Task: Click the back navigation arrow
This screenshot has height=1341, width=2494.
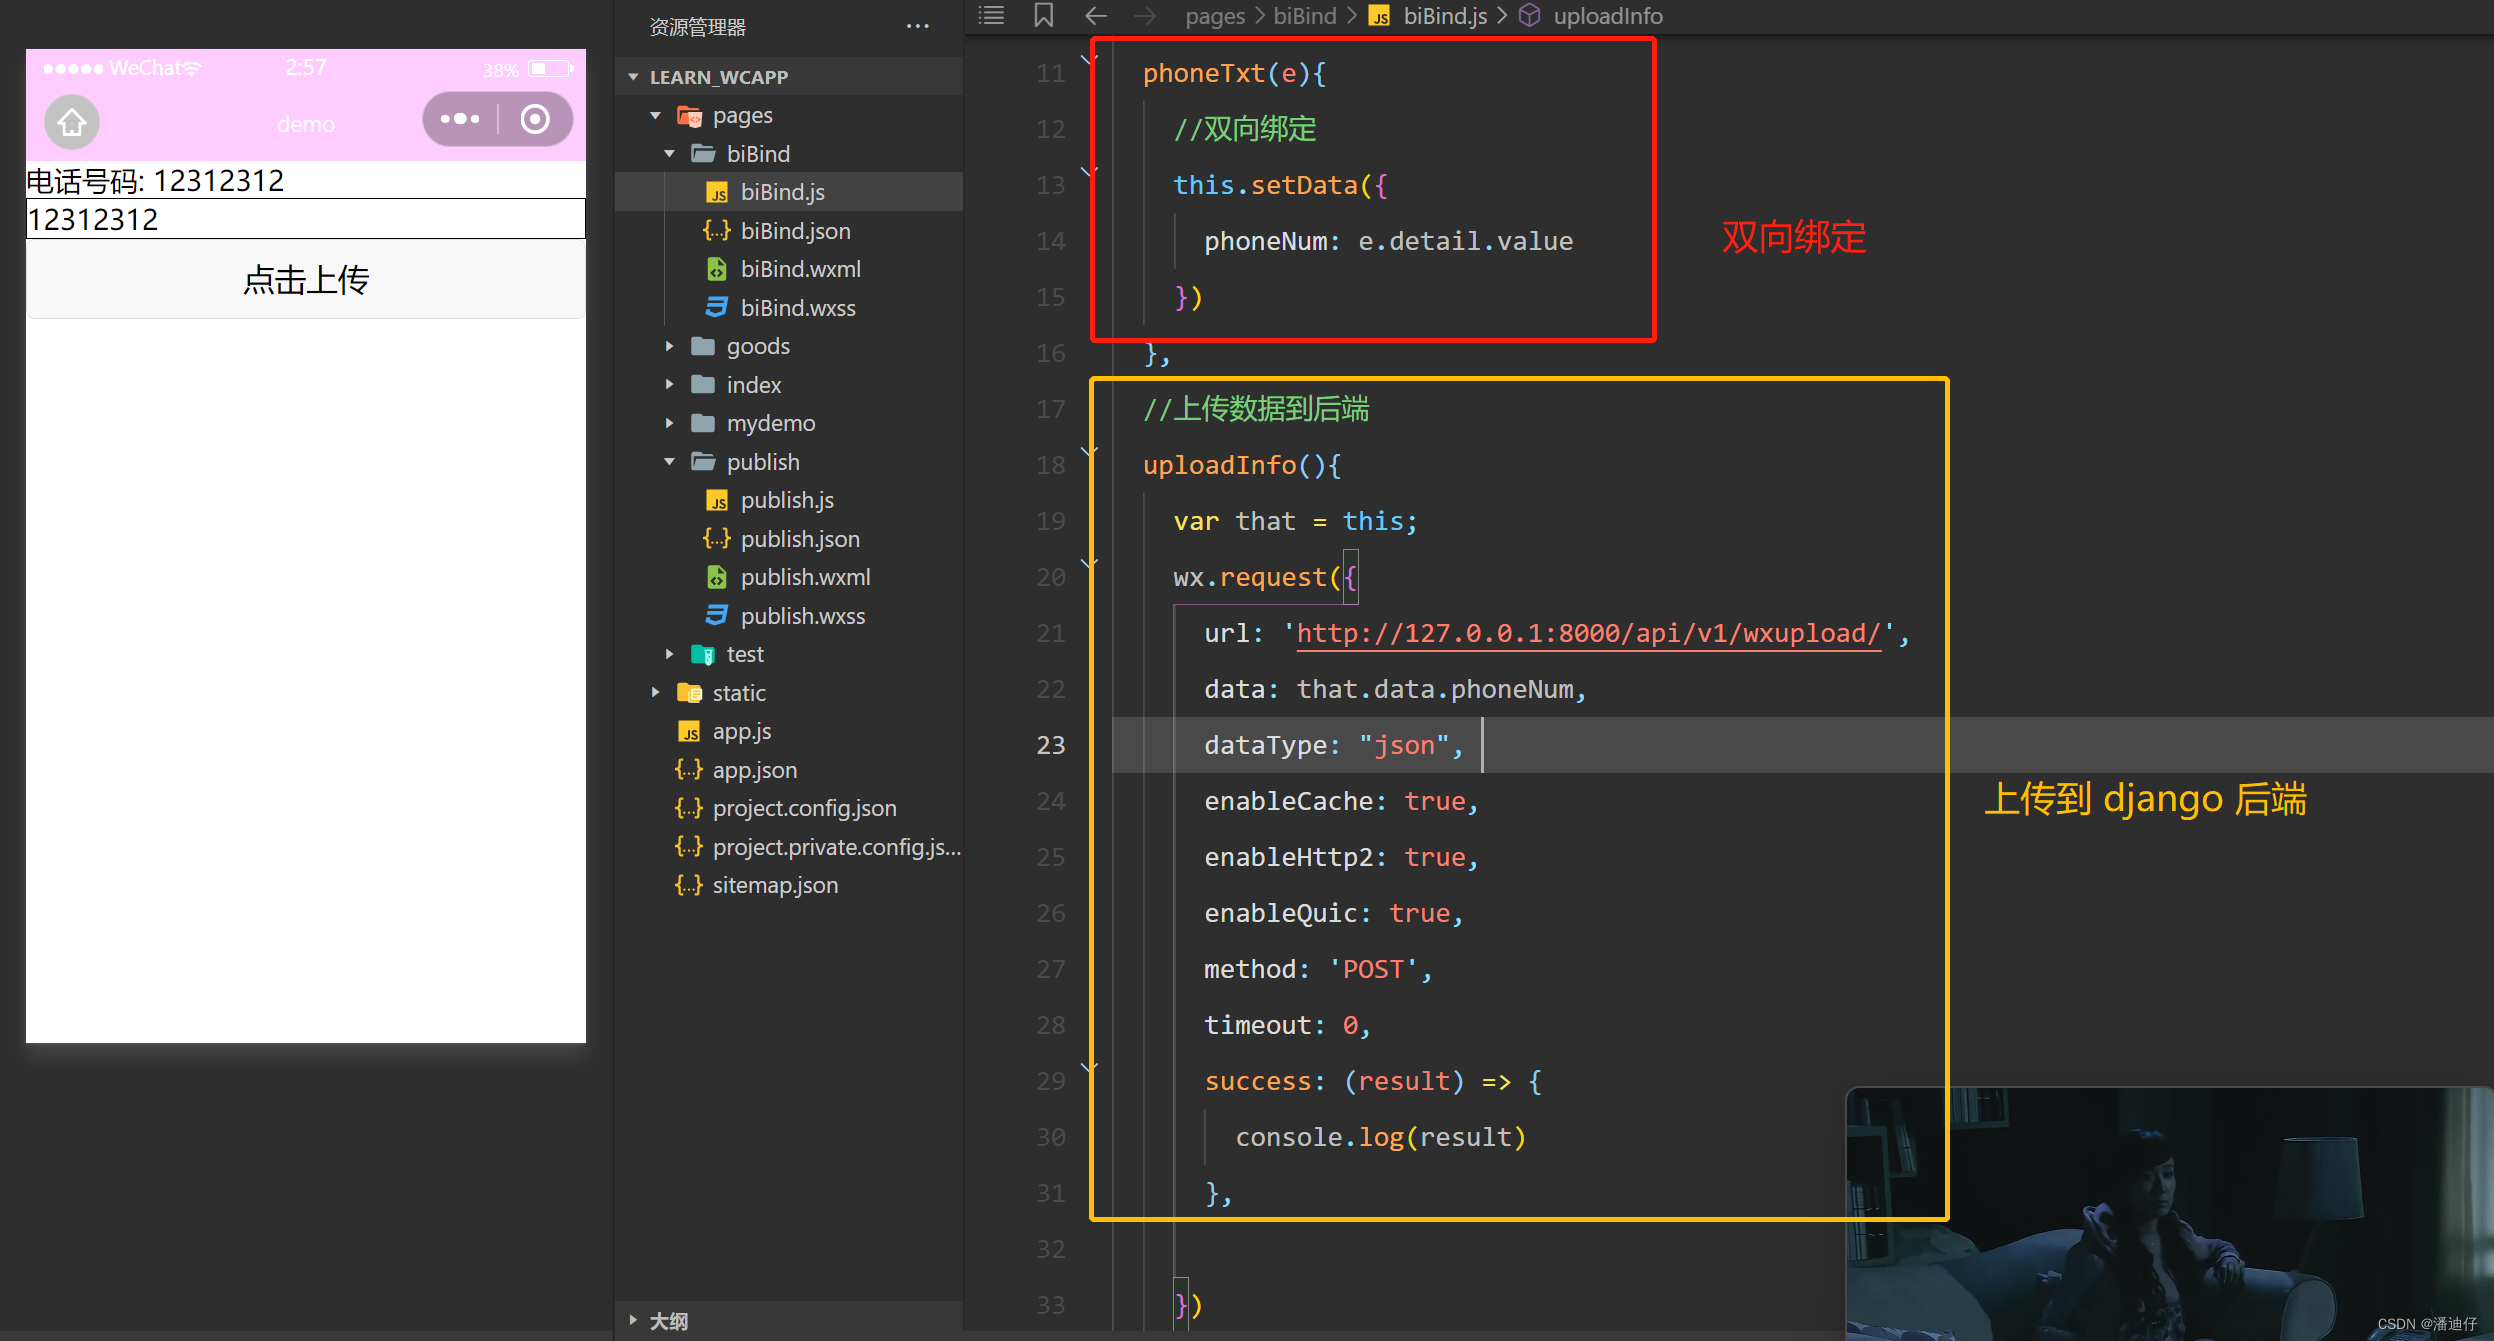Action: pyautogui.click(x=1096, y=15)
